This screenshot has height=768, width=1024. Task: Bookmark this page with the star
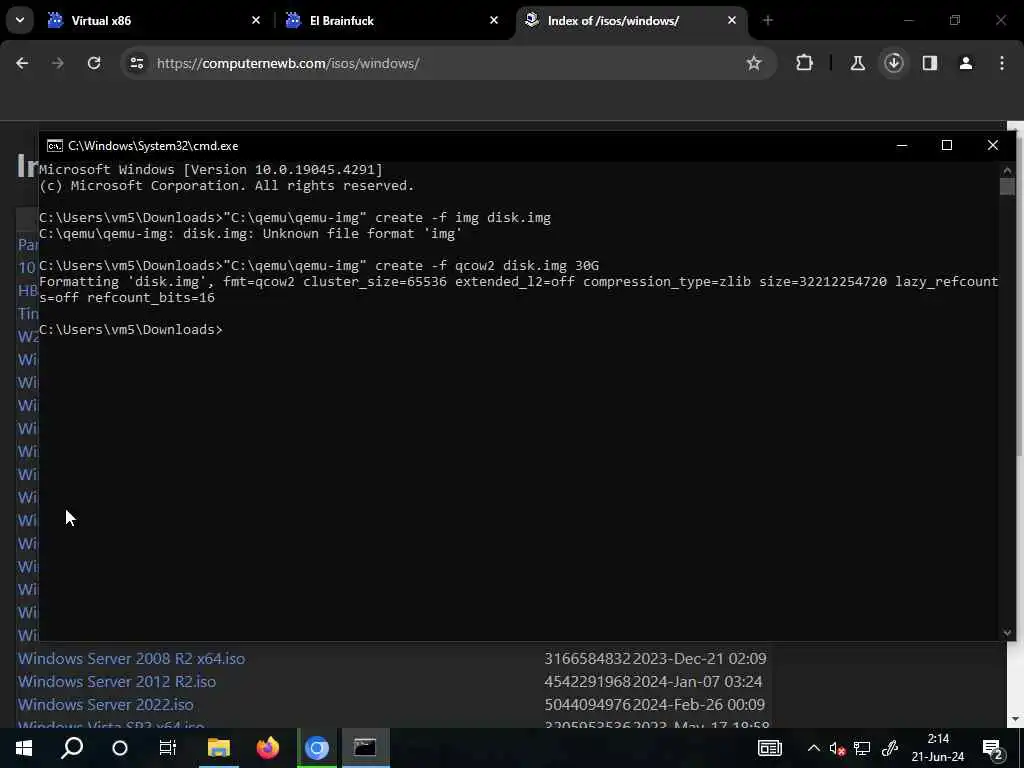pos(754,63)
